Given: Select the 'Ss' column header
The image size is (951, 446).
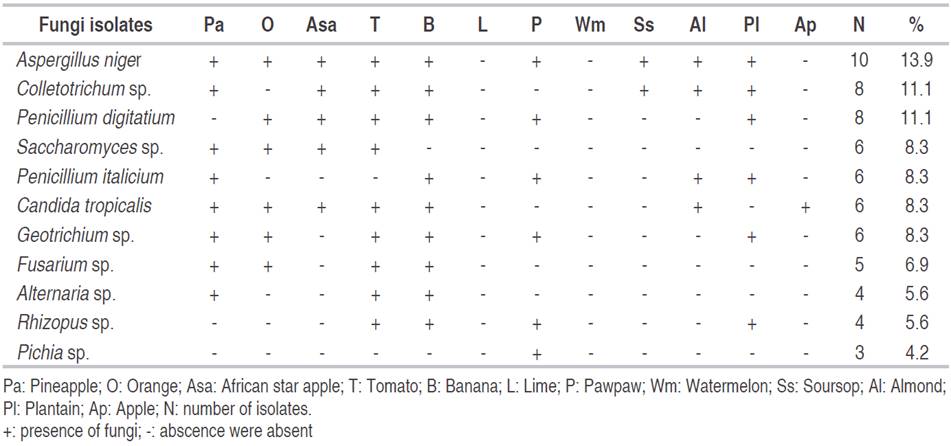Looking at the screenshot, I should [x=644, y=27].
